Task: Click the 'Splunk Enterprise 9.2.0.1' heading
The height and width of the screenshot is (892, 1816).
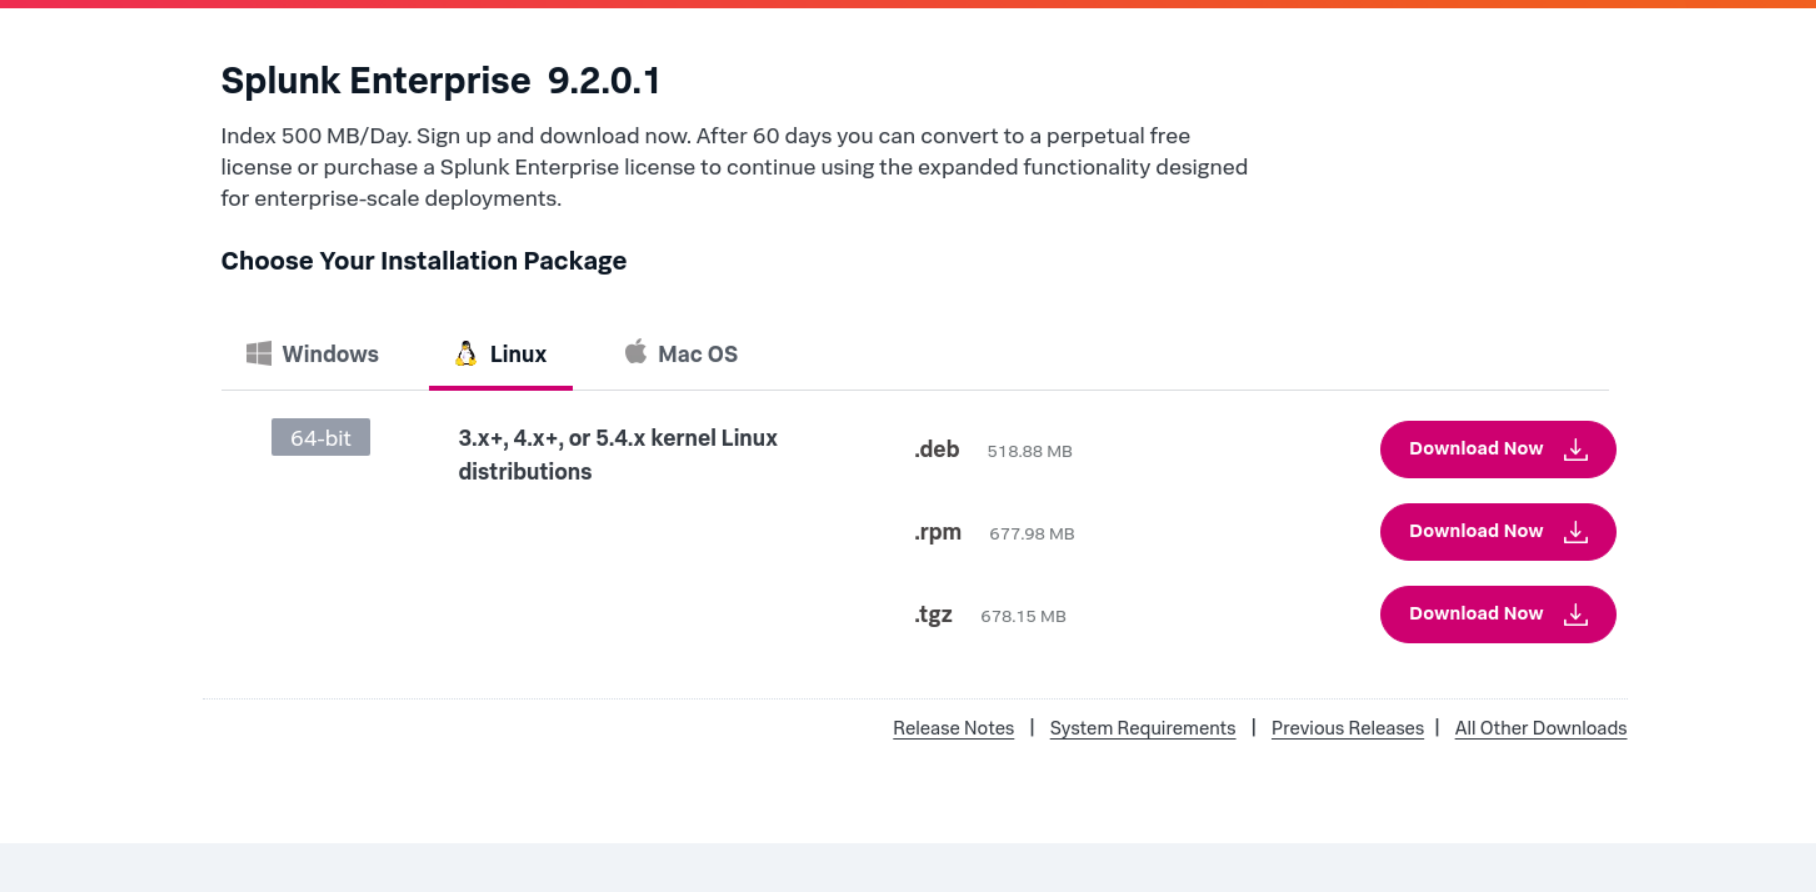Action: point(441,80)
